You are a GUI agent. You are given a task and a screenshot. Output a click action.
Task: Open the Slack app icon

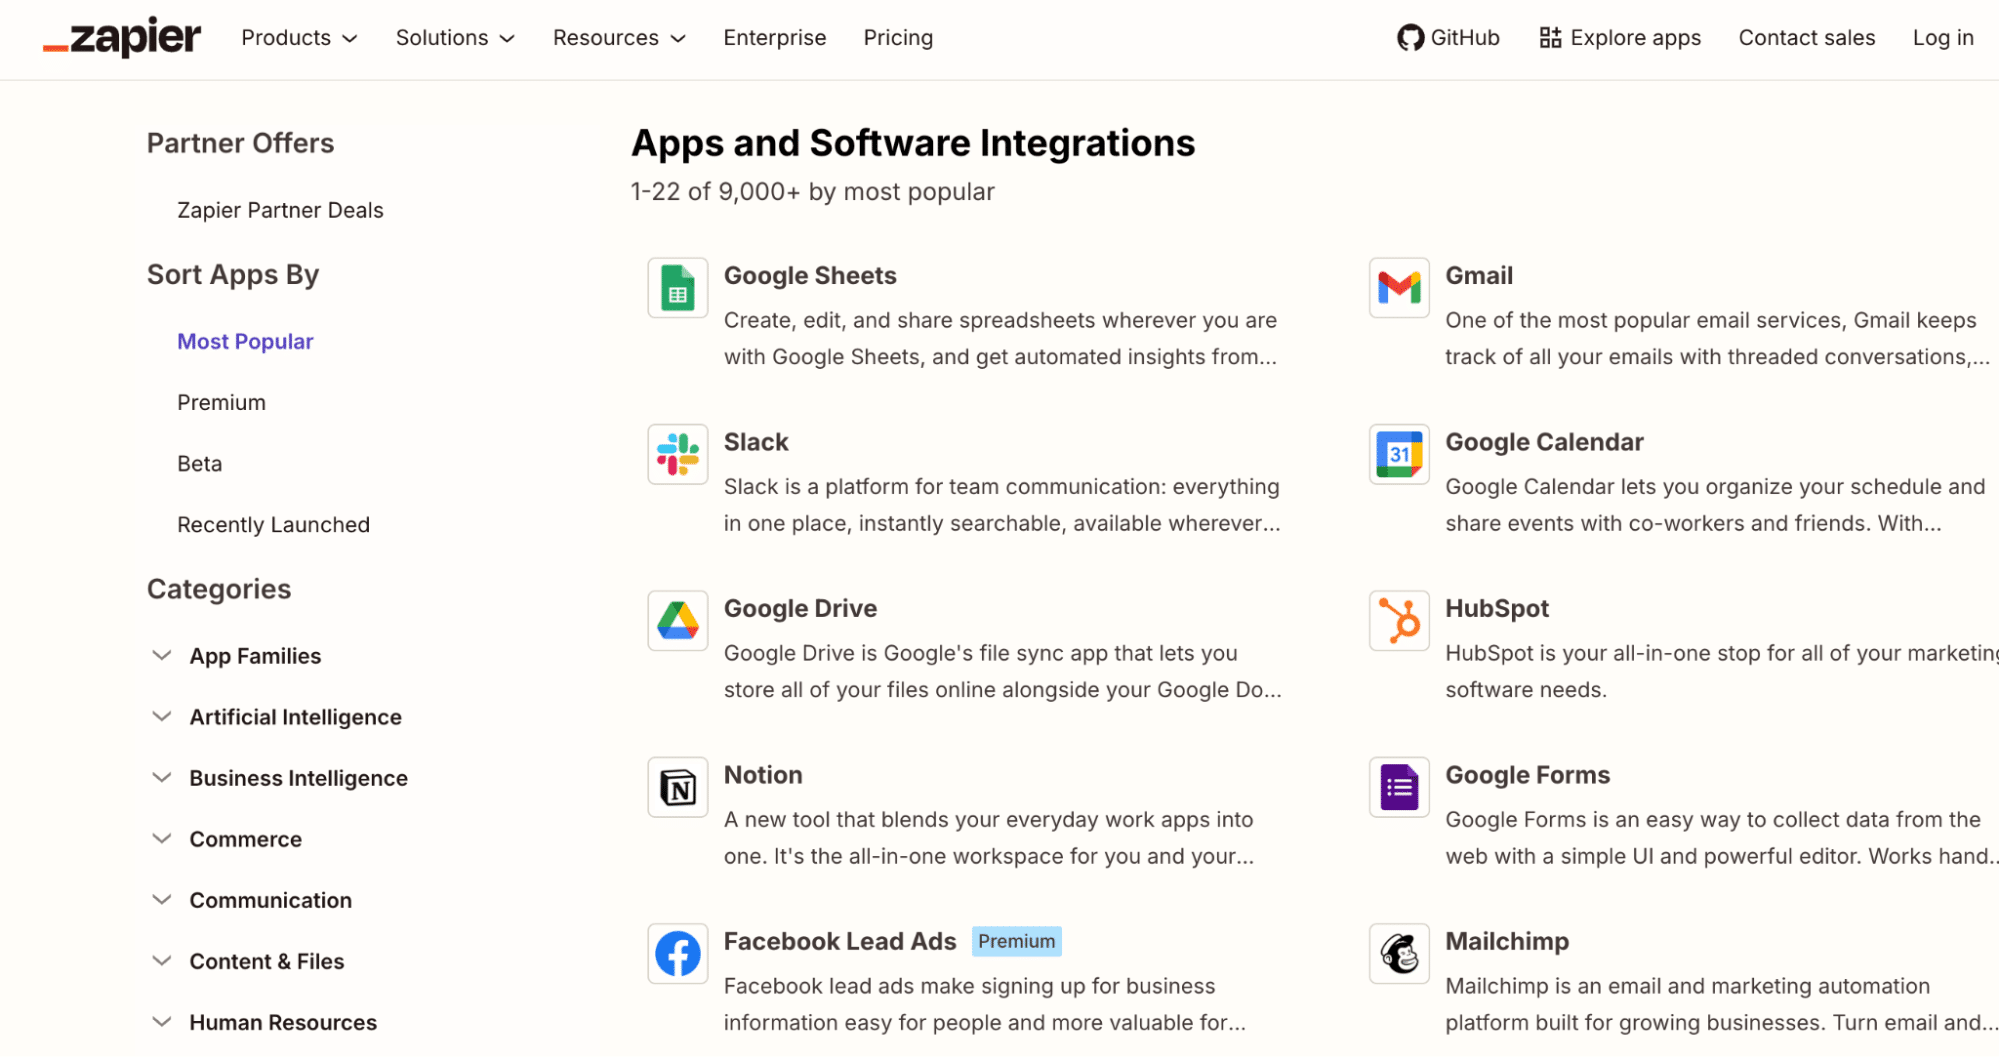click(678, 454)
